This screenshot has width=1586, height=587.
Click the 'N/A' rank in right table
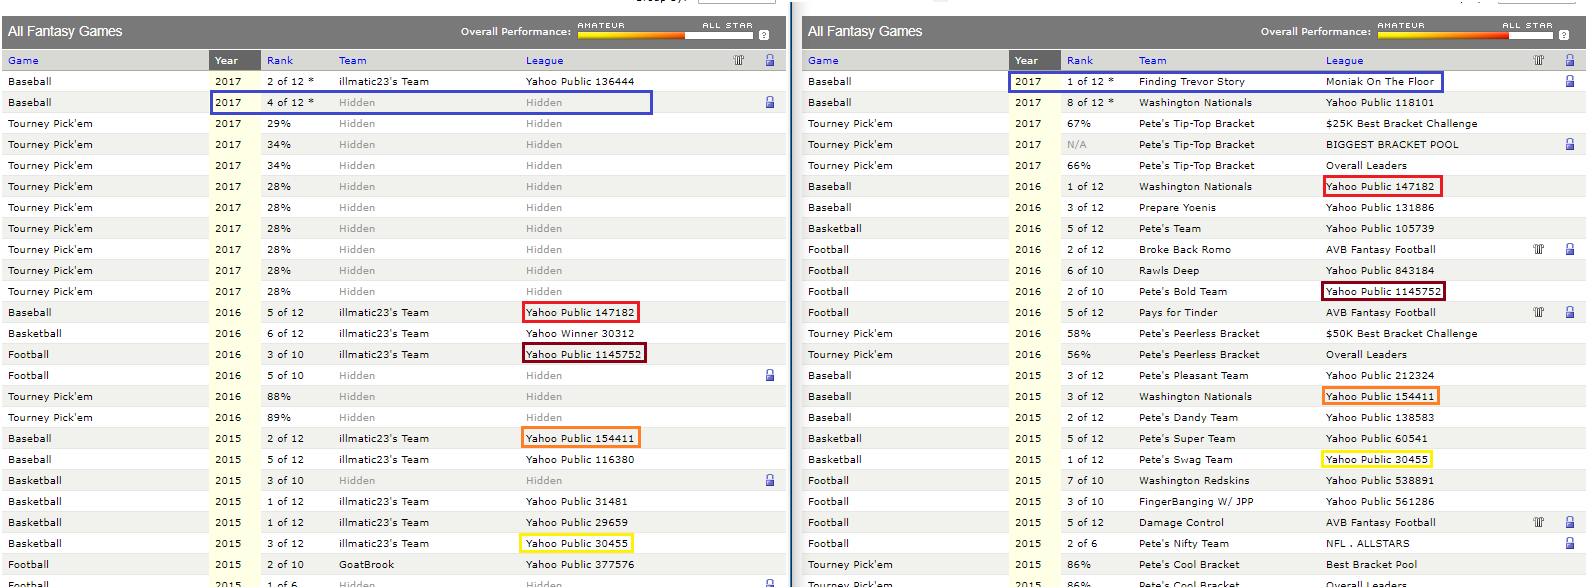(1077, 145)
